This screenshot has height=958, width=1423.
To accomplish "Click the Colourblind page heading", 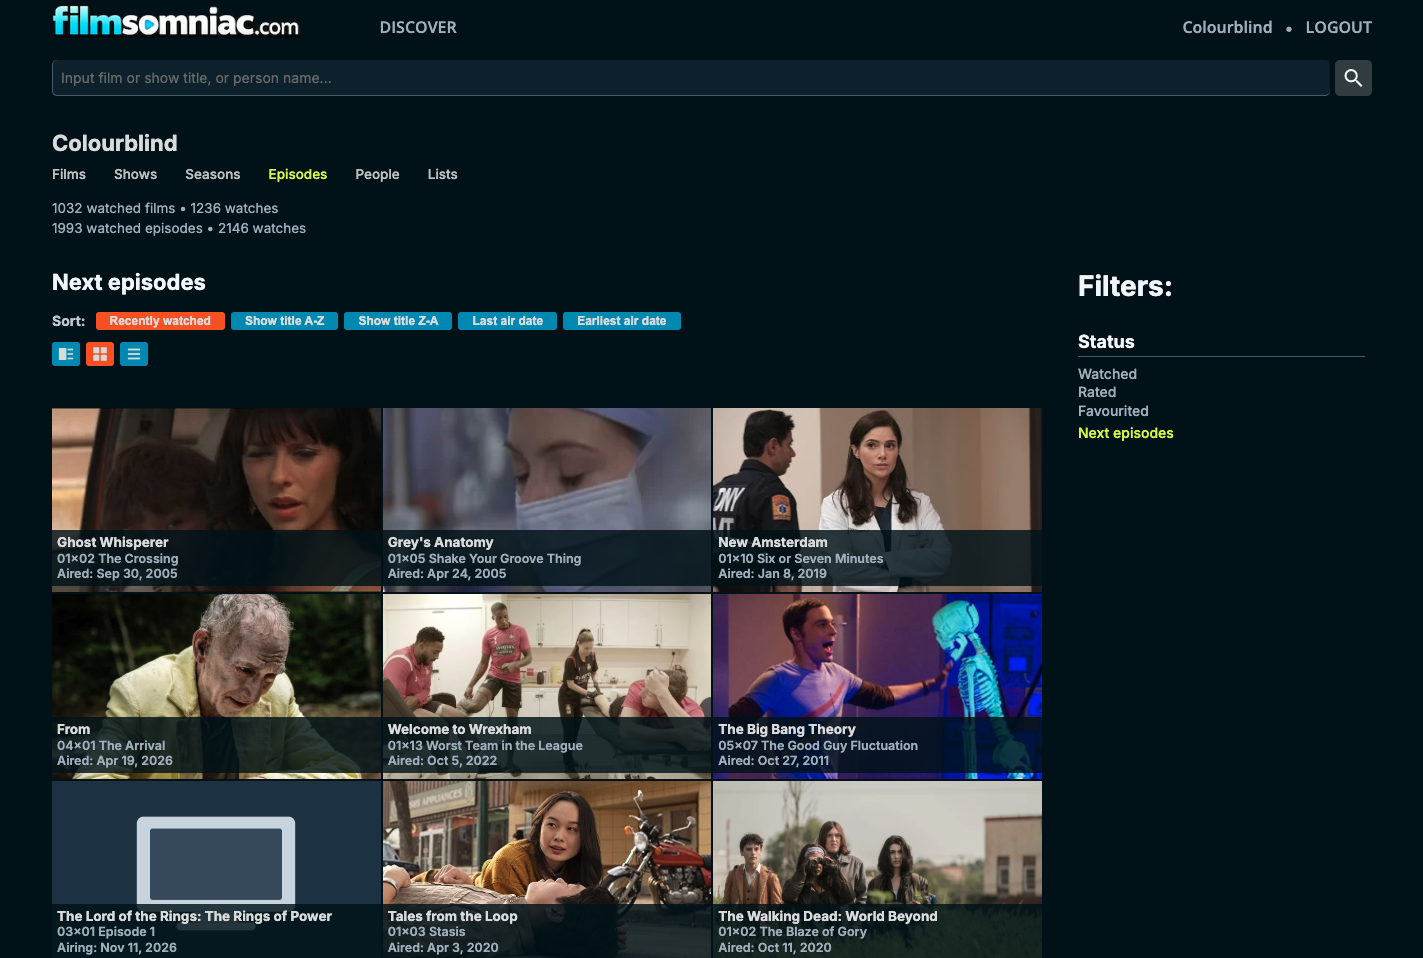I will (115, 143).
